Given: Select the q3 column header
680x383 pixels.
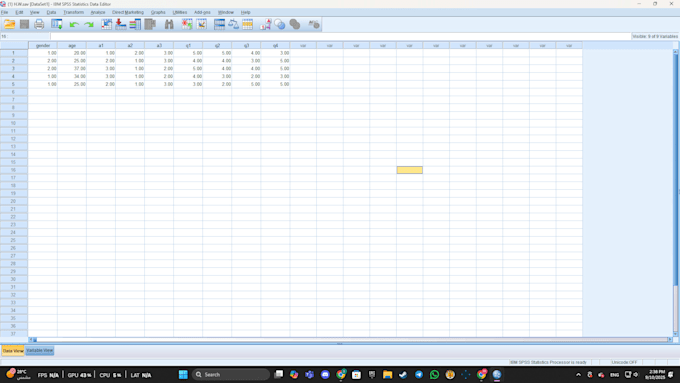Looking at the screenshot, I should [246, 46].
